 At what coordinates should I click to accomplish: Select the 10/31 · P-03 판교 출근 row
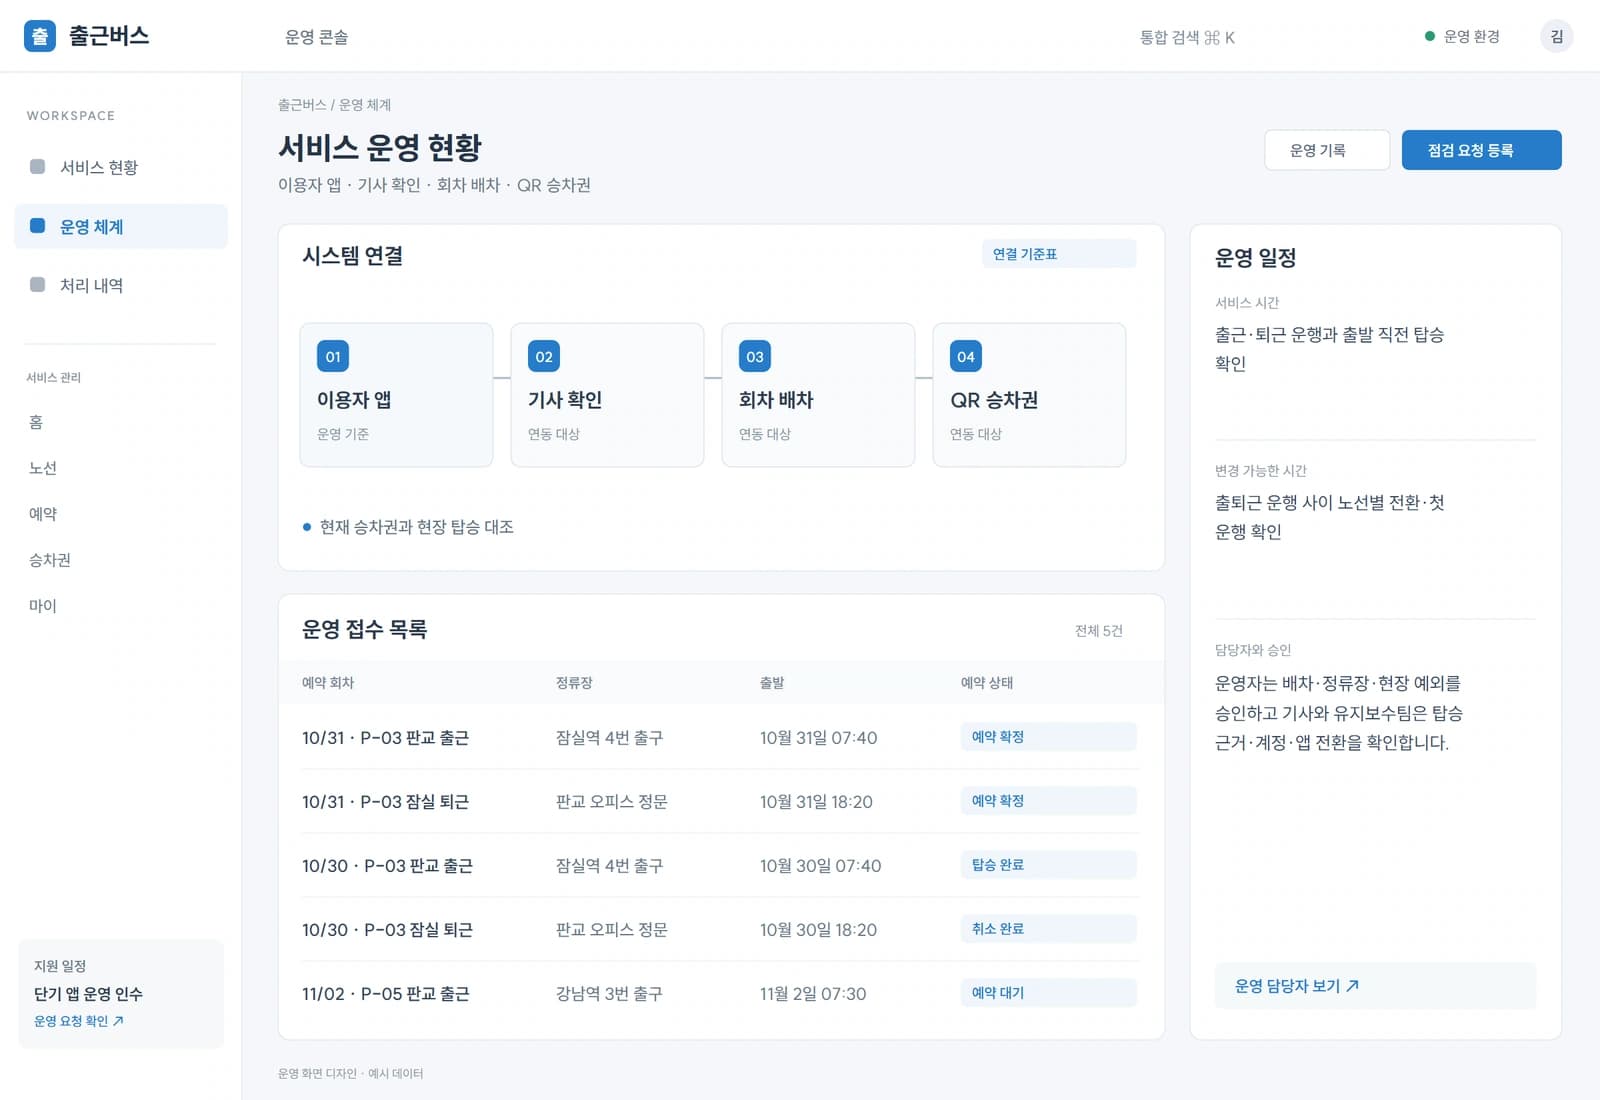tap(720, 737)
